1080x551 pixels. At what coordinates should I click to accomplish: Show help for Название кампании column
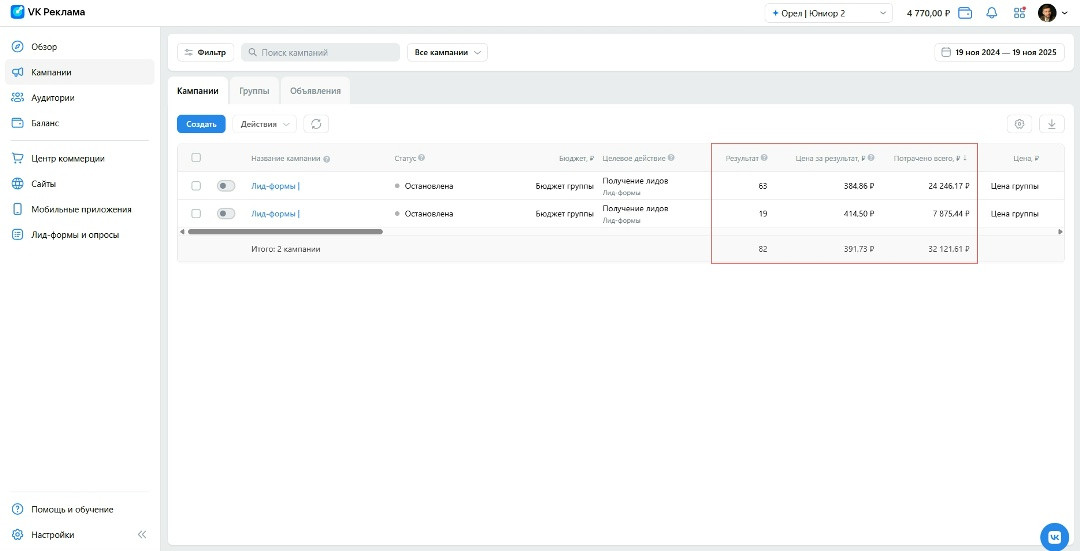[326, 158]
